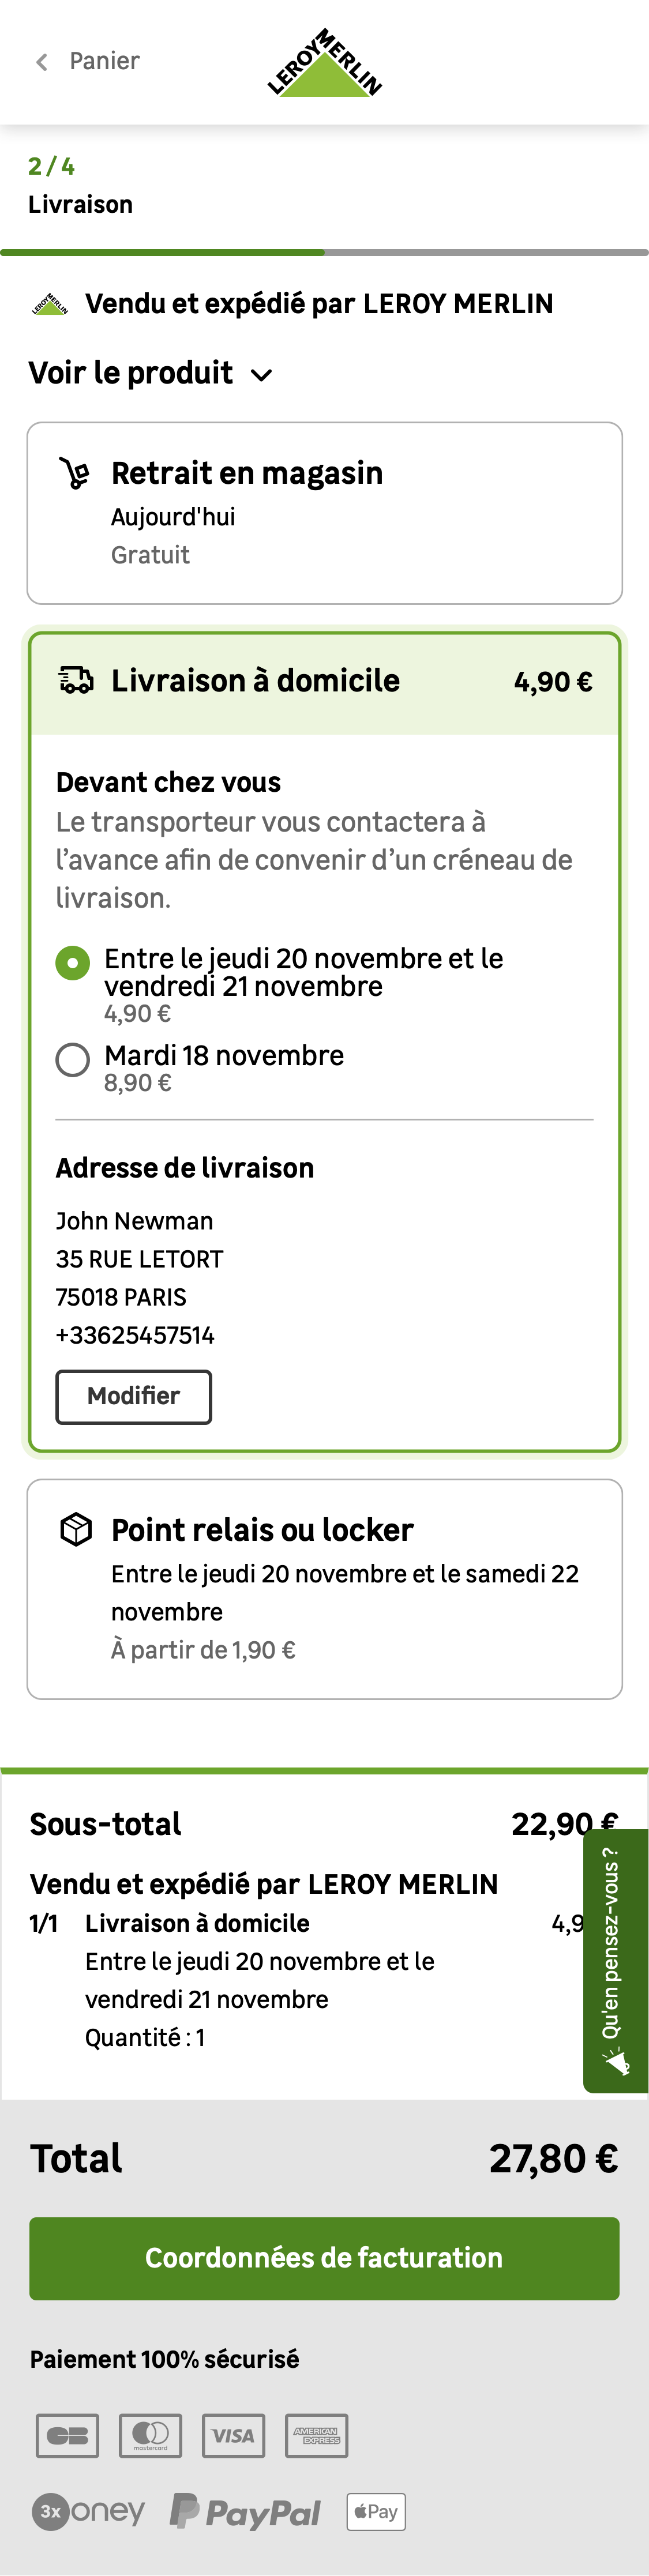Click the Apple Pay icon
The image size is (649, 2576).
click(x=376, y=2511)
